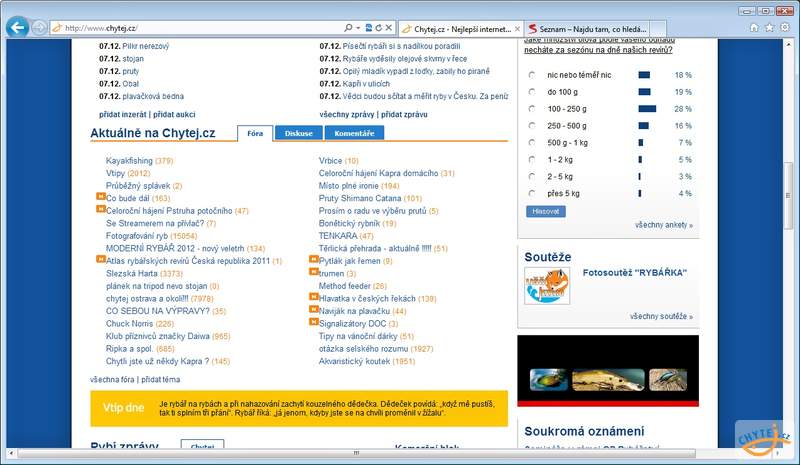Open Fotosoutěž "RYBÁŘKA" link
This screenshot has height=465, width=800.
point(635,273)
